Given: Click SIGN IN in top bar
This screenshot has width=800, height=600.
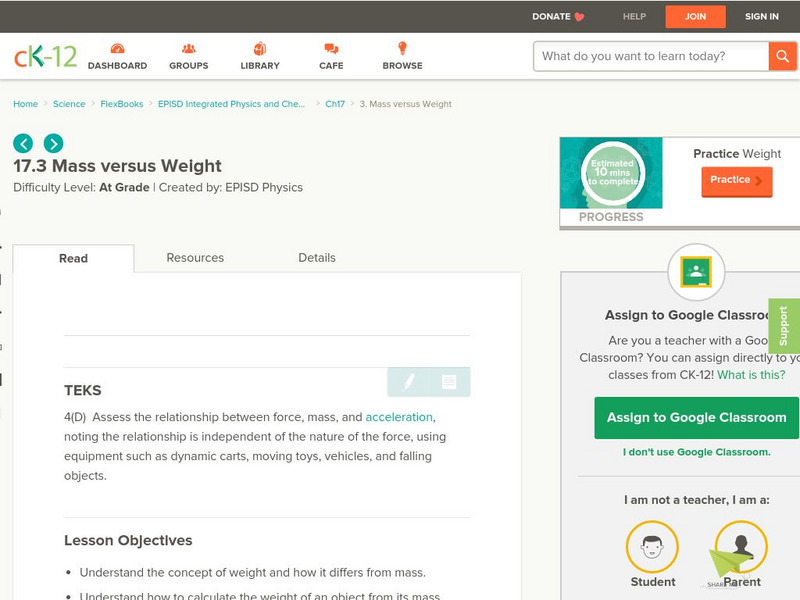Looking at the screenshot, I should point(762,16).
